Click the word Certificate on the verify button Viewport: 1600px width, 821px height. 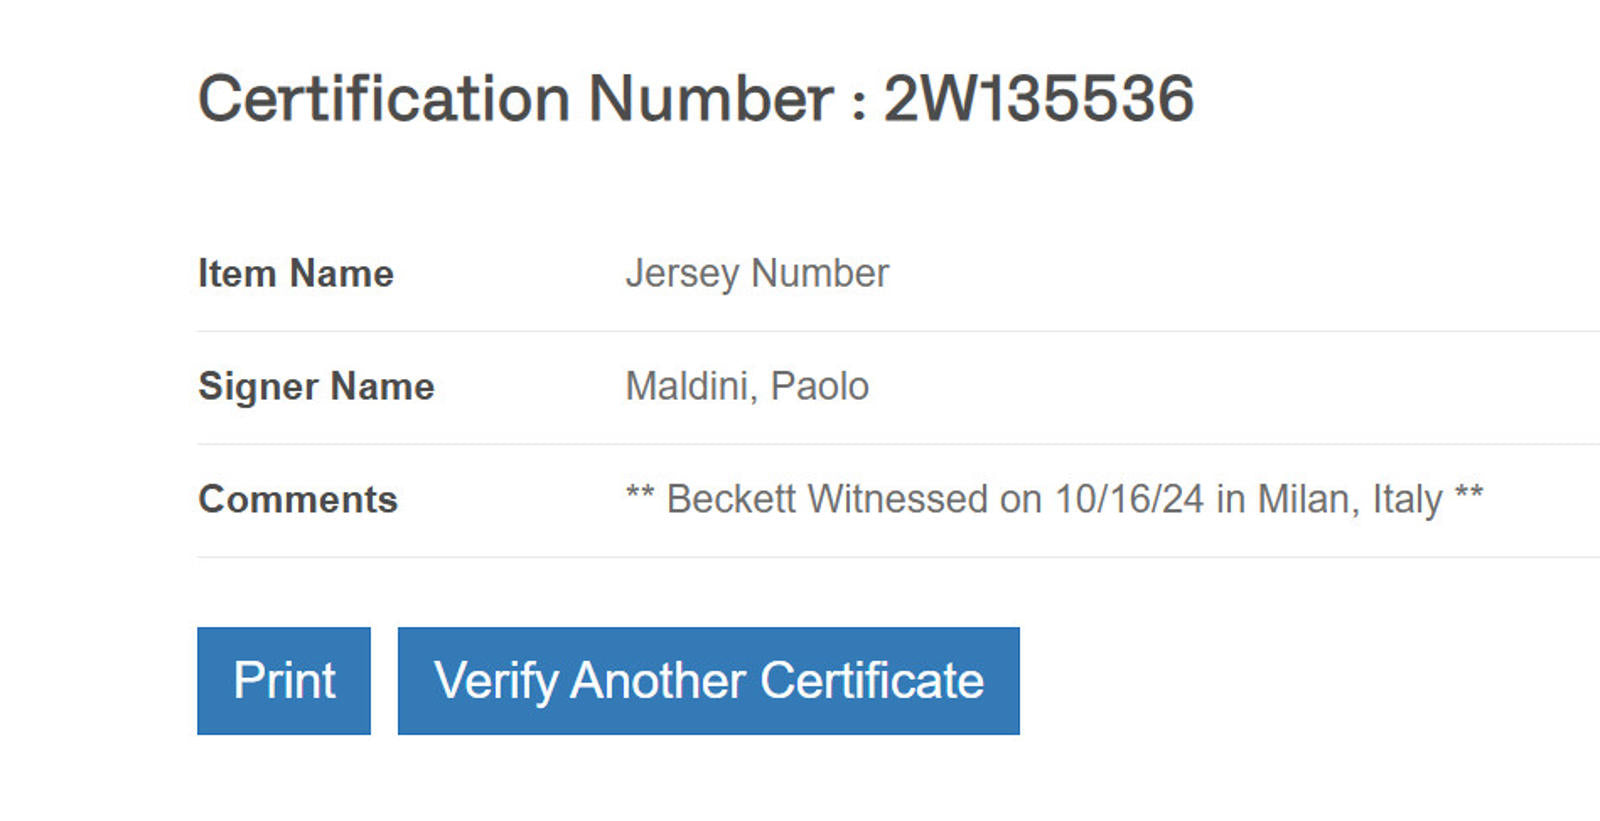click(872, 681)
